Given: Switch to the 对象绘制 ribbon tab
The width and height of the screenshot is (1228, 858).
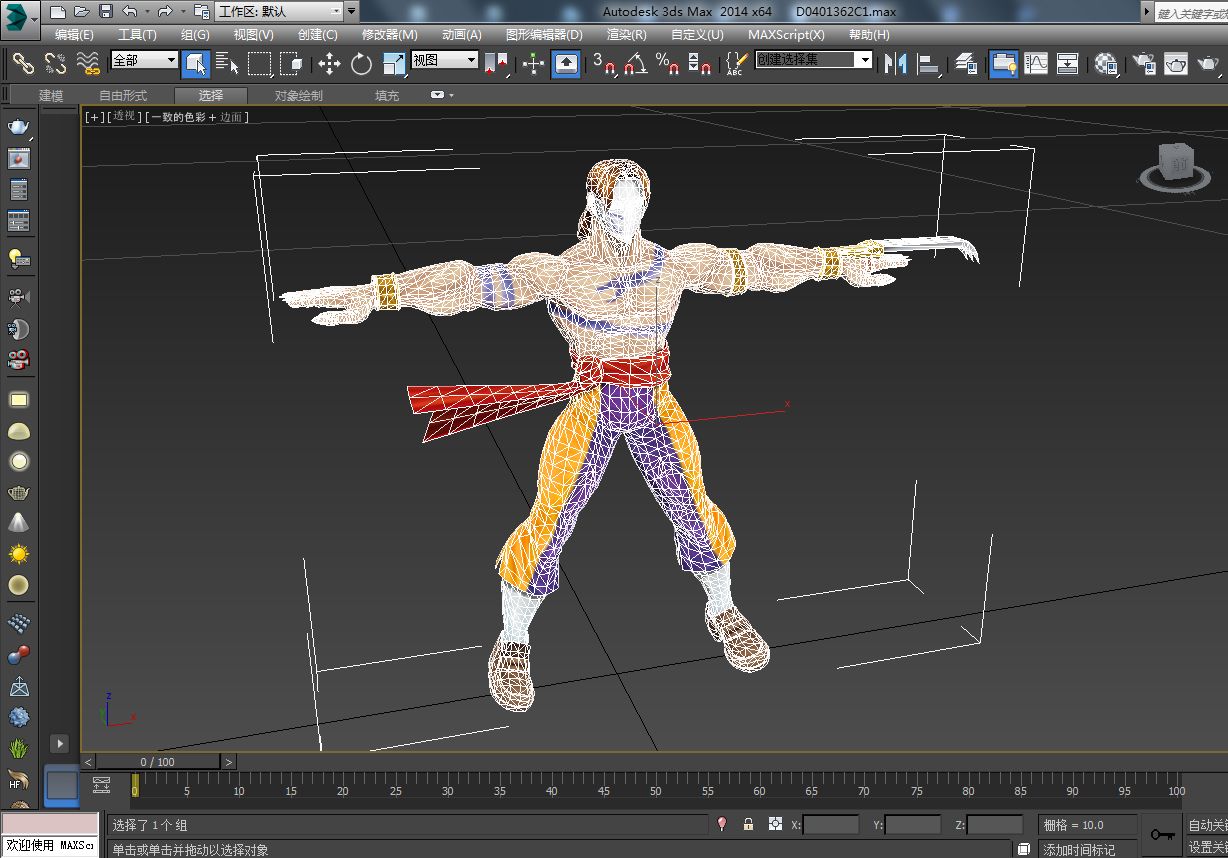Looking at the screenshot, I should [298, 96].
